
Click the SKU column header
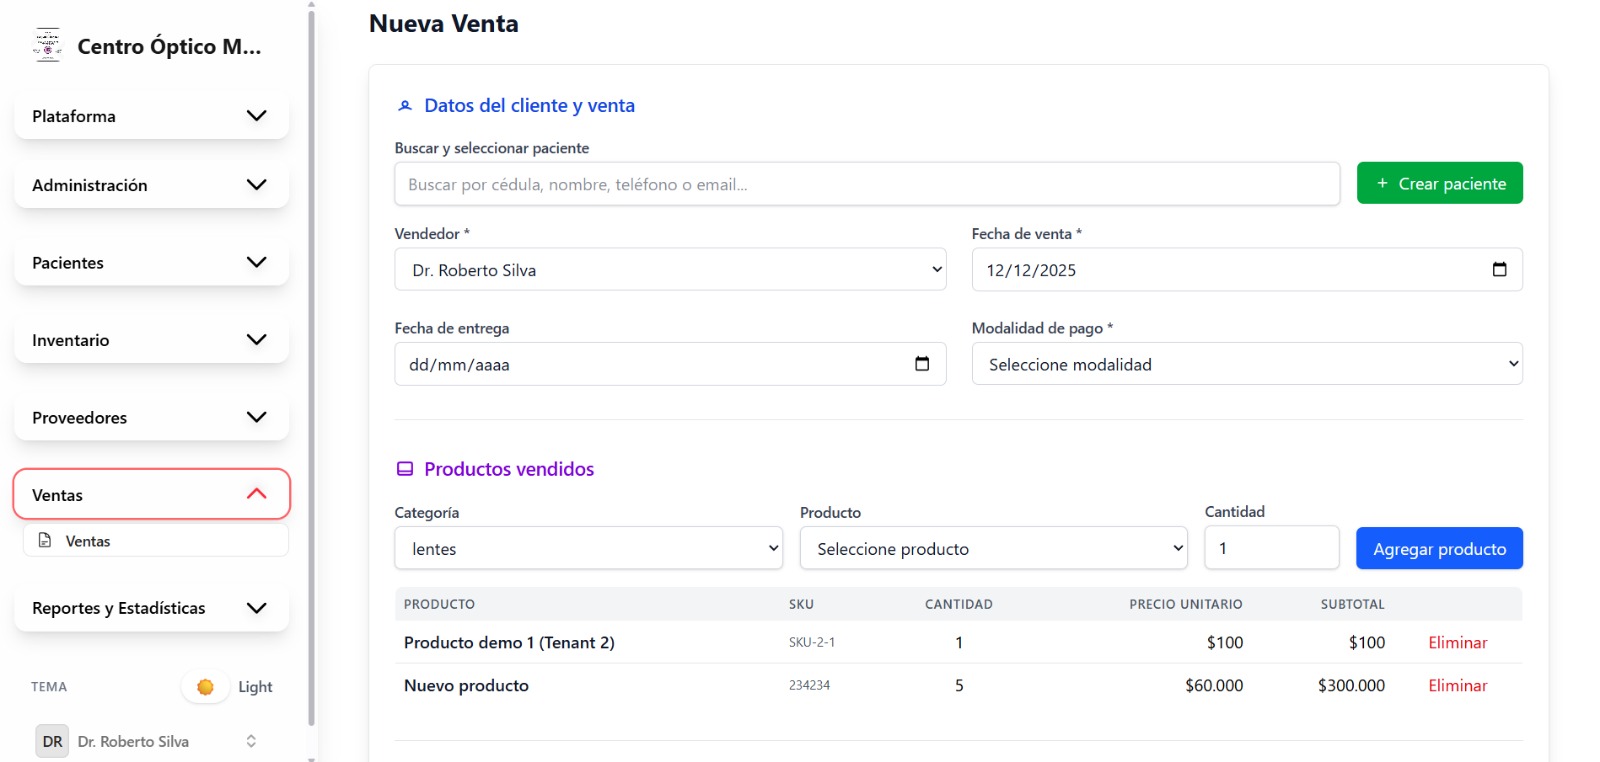(801, 604)
